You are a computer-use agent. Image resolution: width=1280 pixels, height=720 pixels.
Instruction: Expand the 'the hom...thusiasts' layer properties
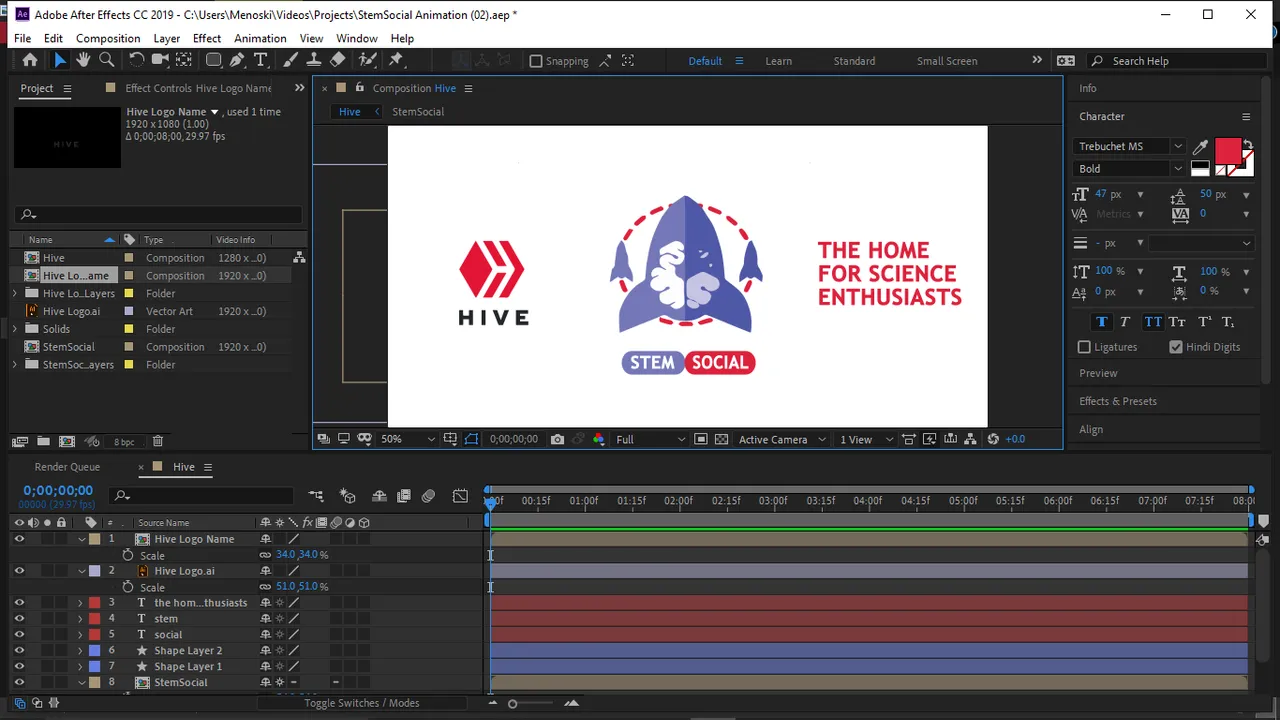pos(80,603)
